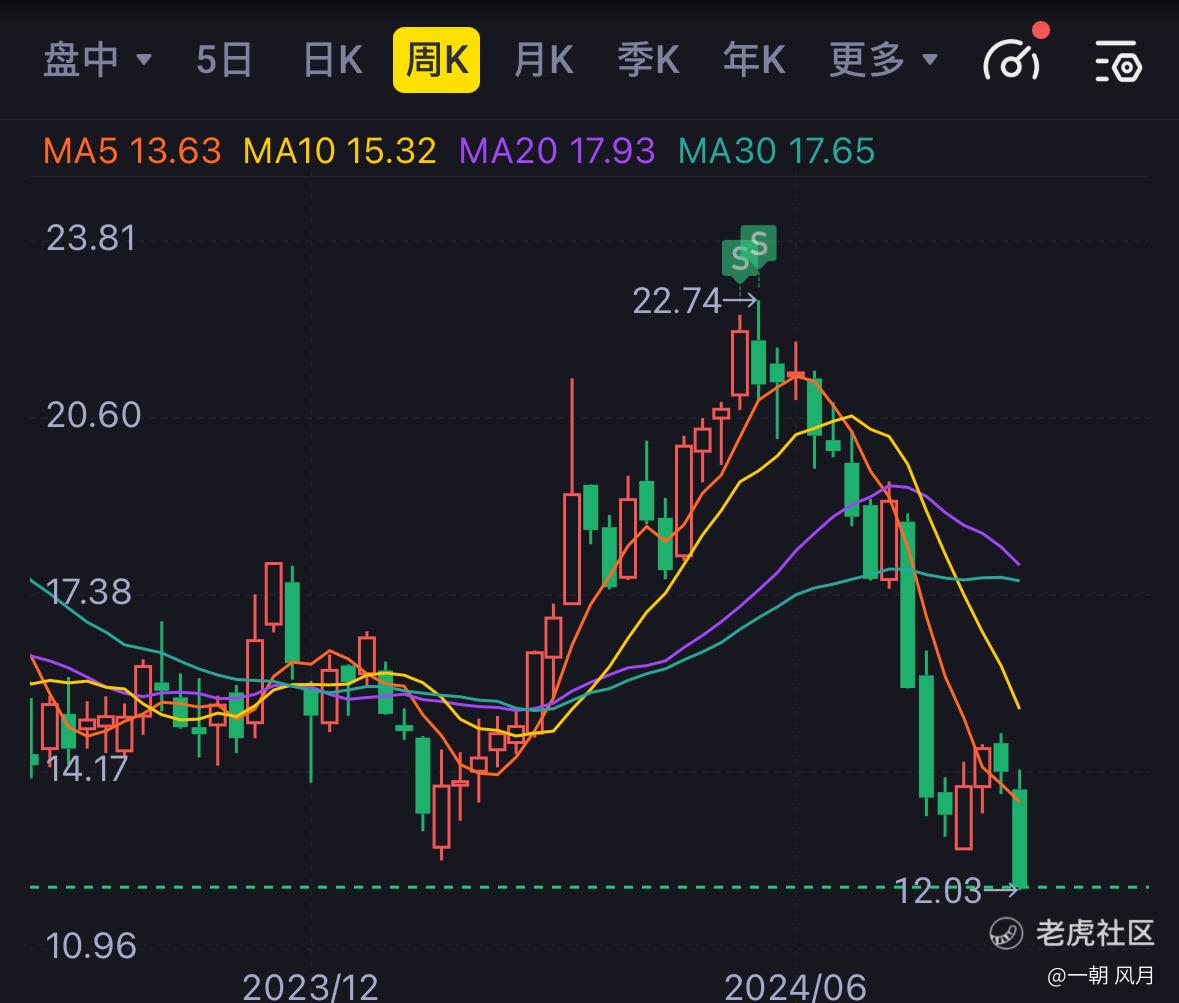Tap the upper-right green S sell marker

[759, 244]
